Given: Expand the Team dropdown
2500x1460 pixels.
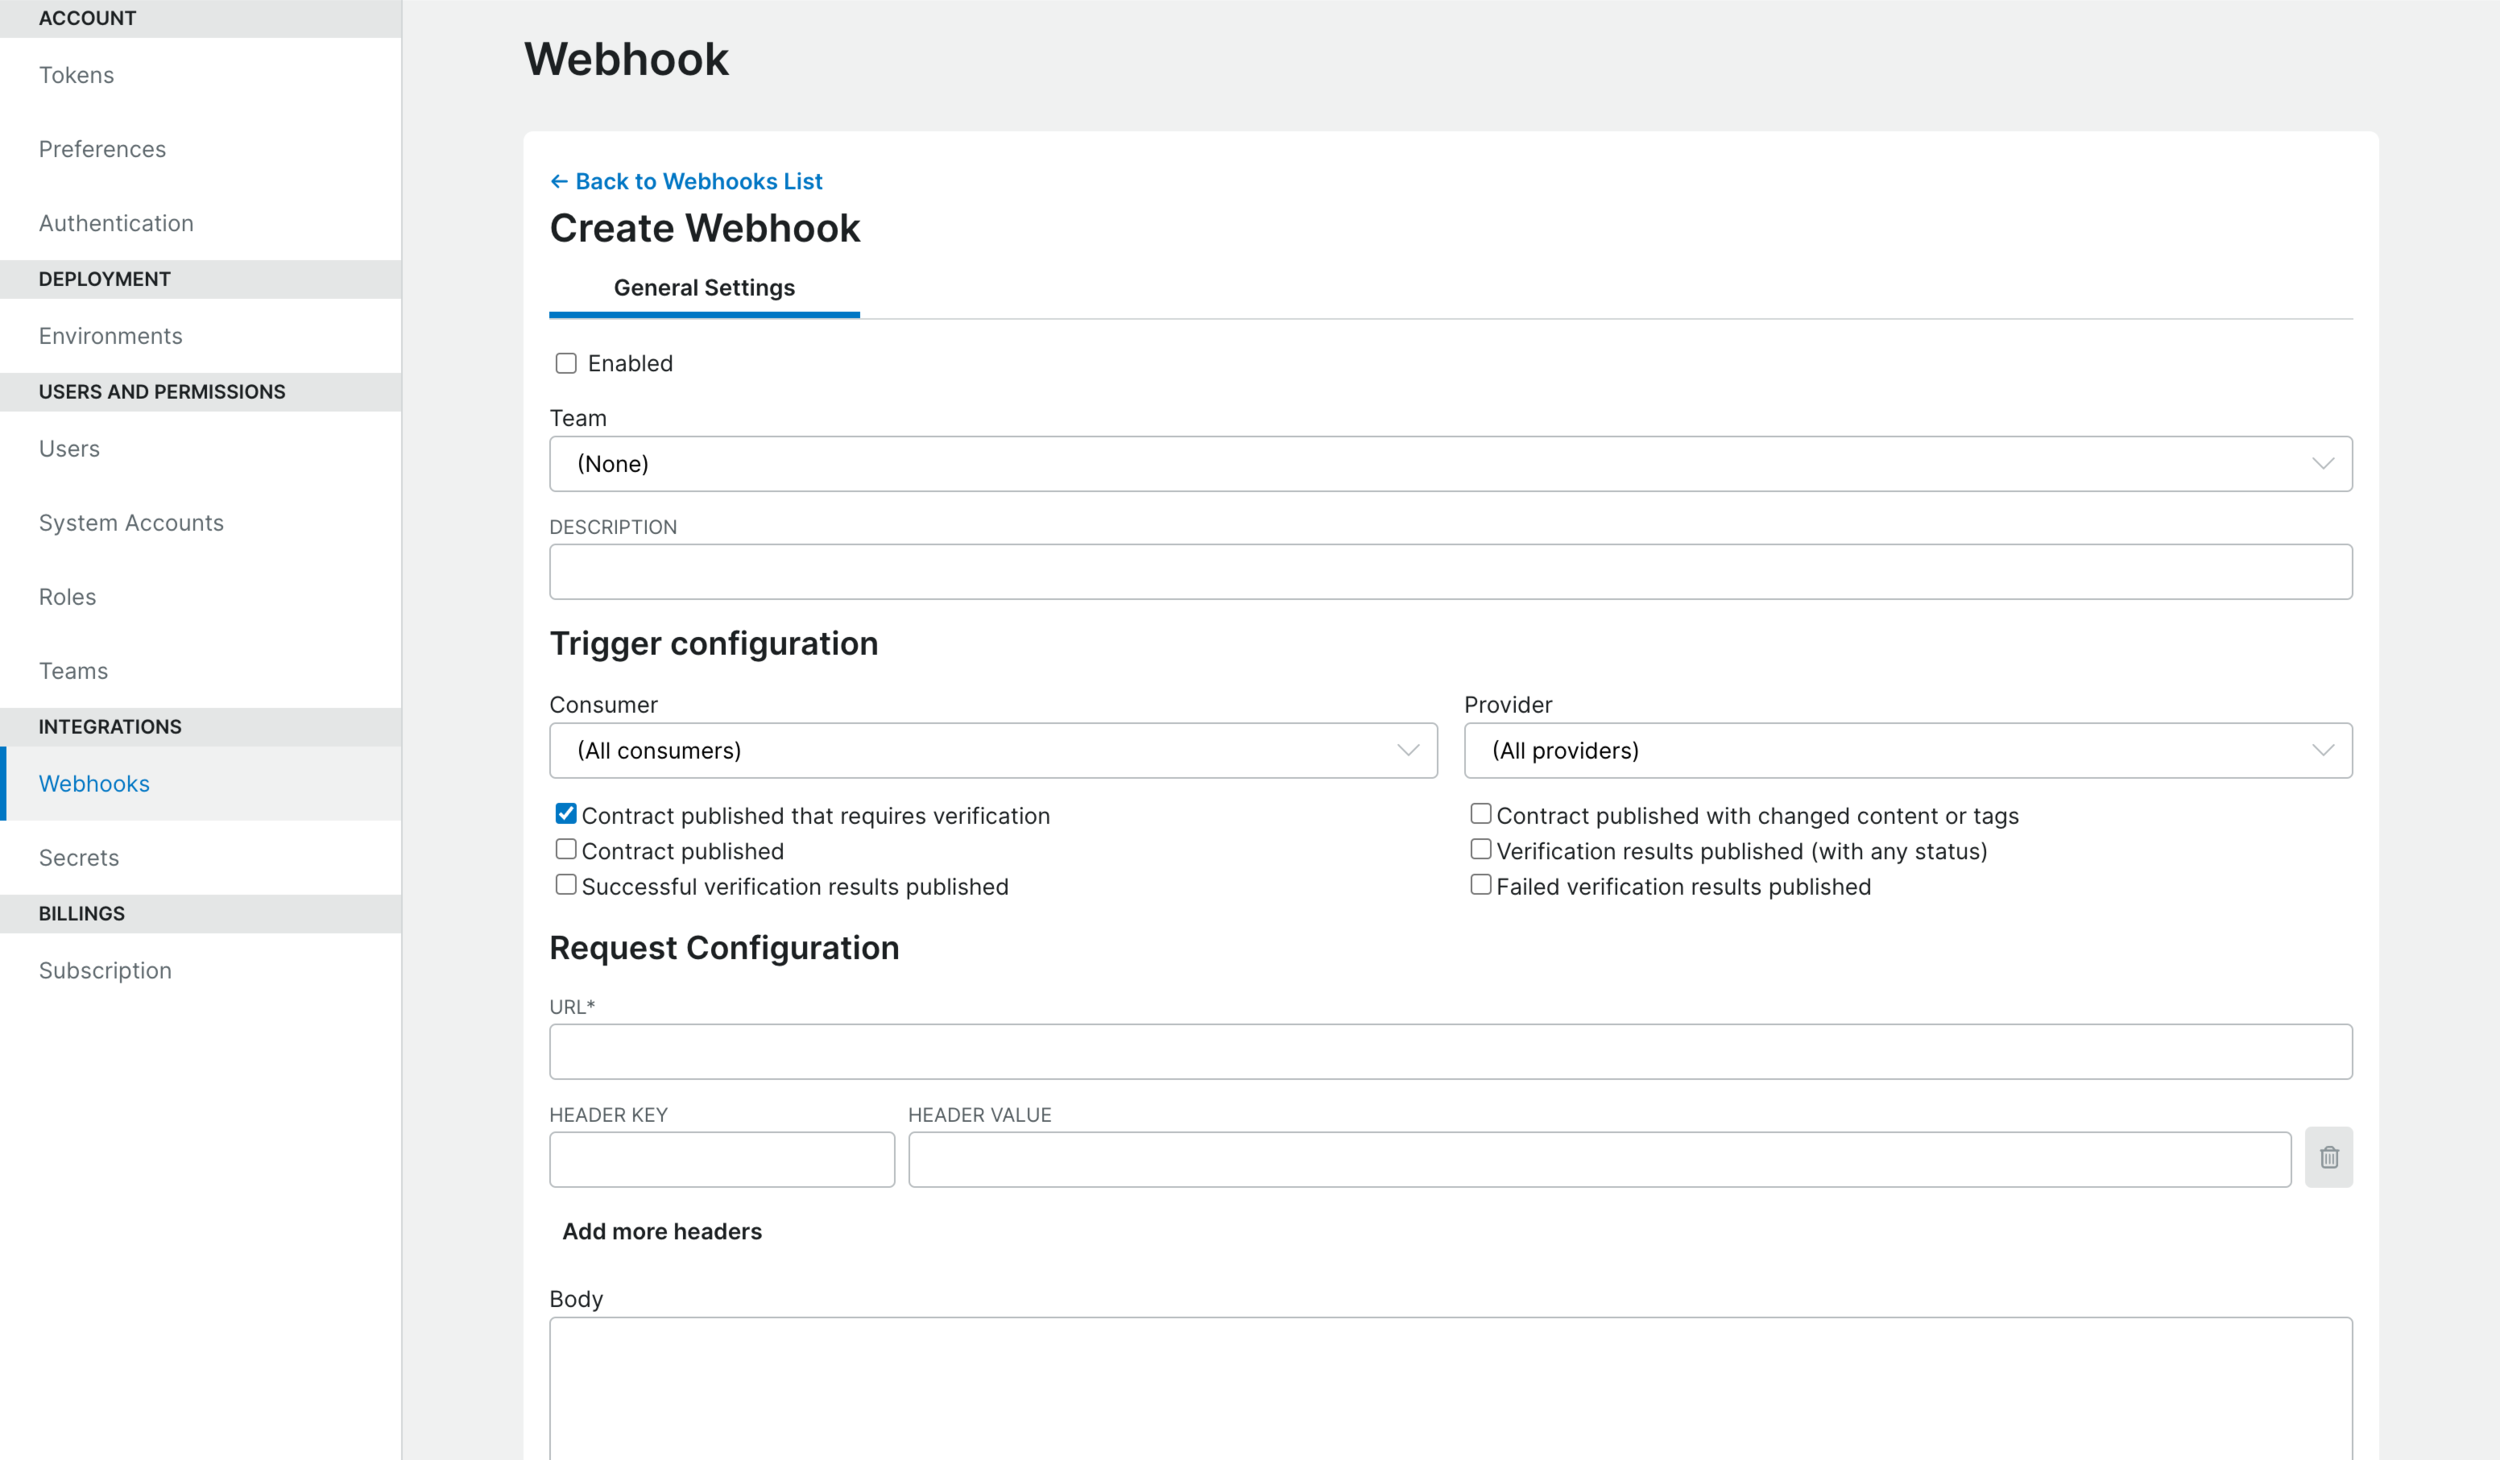Looking at the screenshot, I should pyautogui.click(x=1451, y=464).
